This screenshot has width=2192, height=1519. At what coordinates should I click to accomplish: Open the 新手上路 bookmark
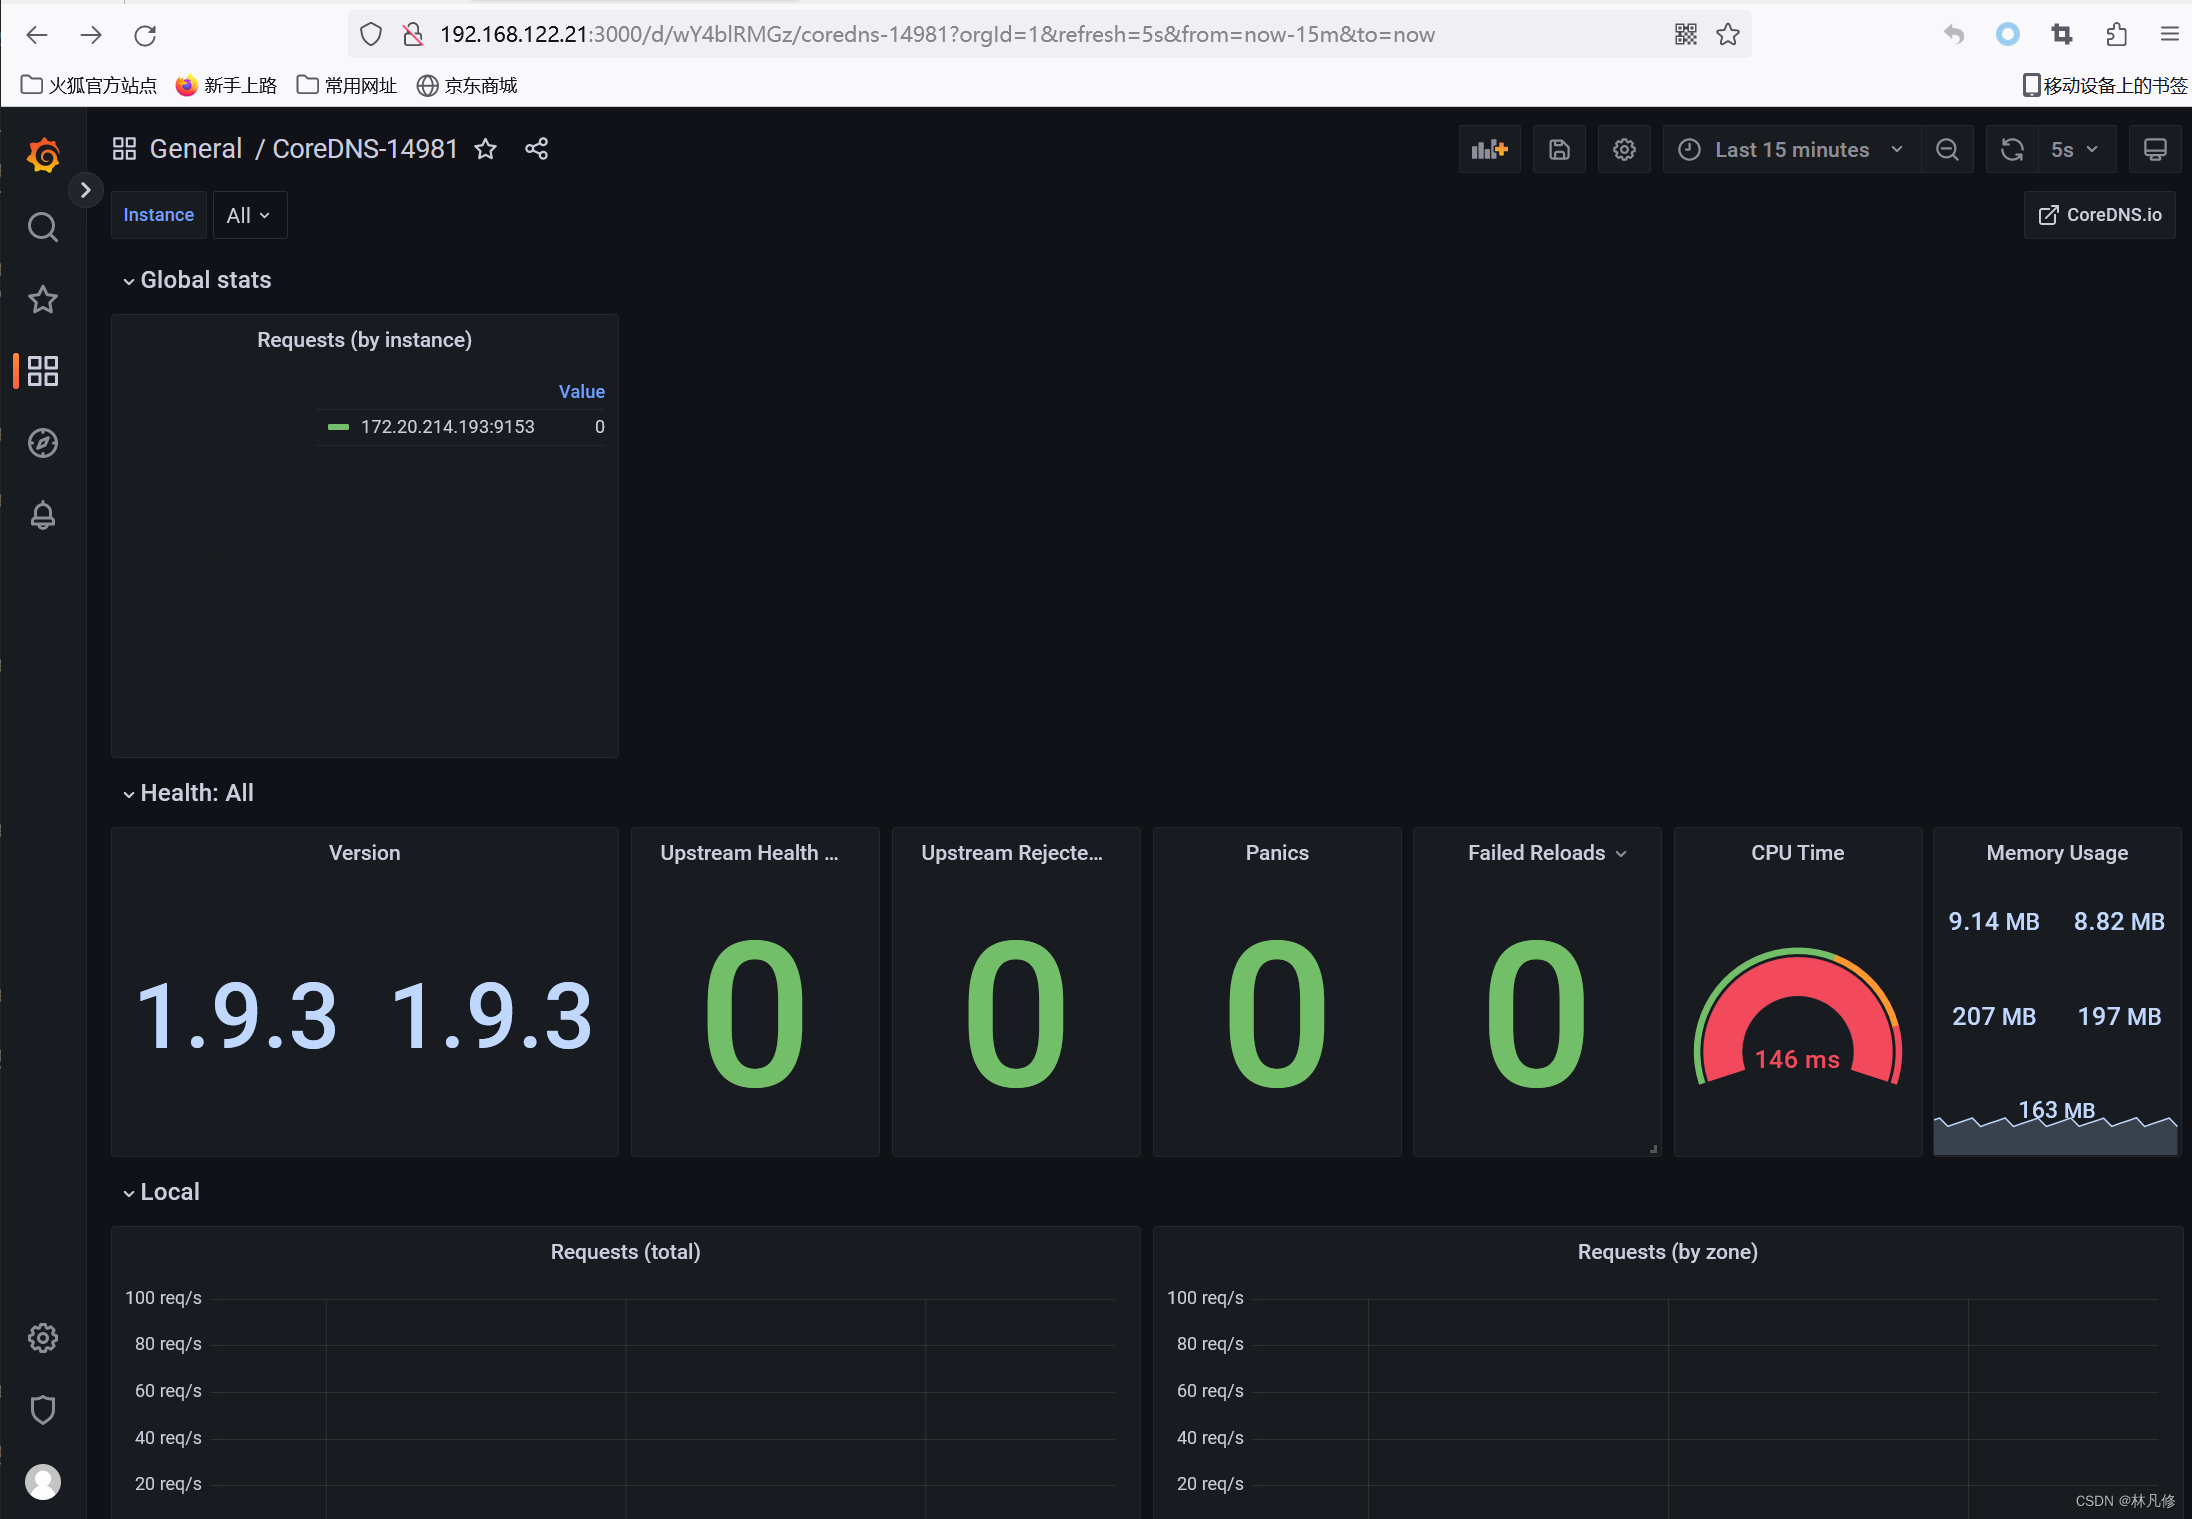click(x=226, y=86)
